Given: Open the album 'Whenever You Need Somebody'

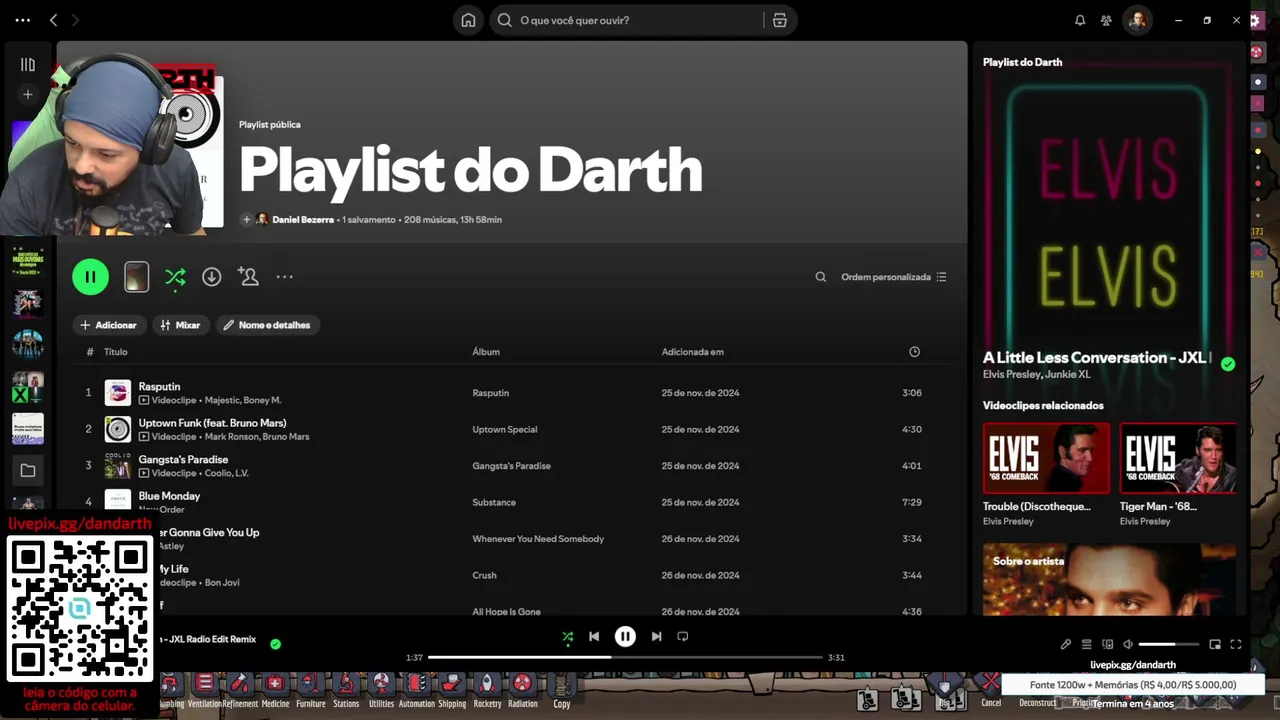Looking at the screenshot, I should point(538,539).
